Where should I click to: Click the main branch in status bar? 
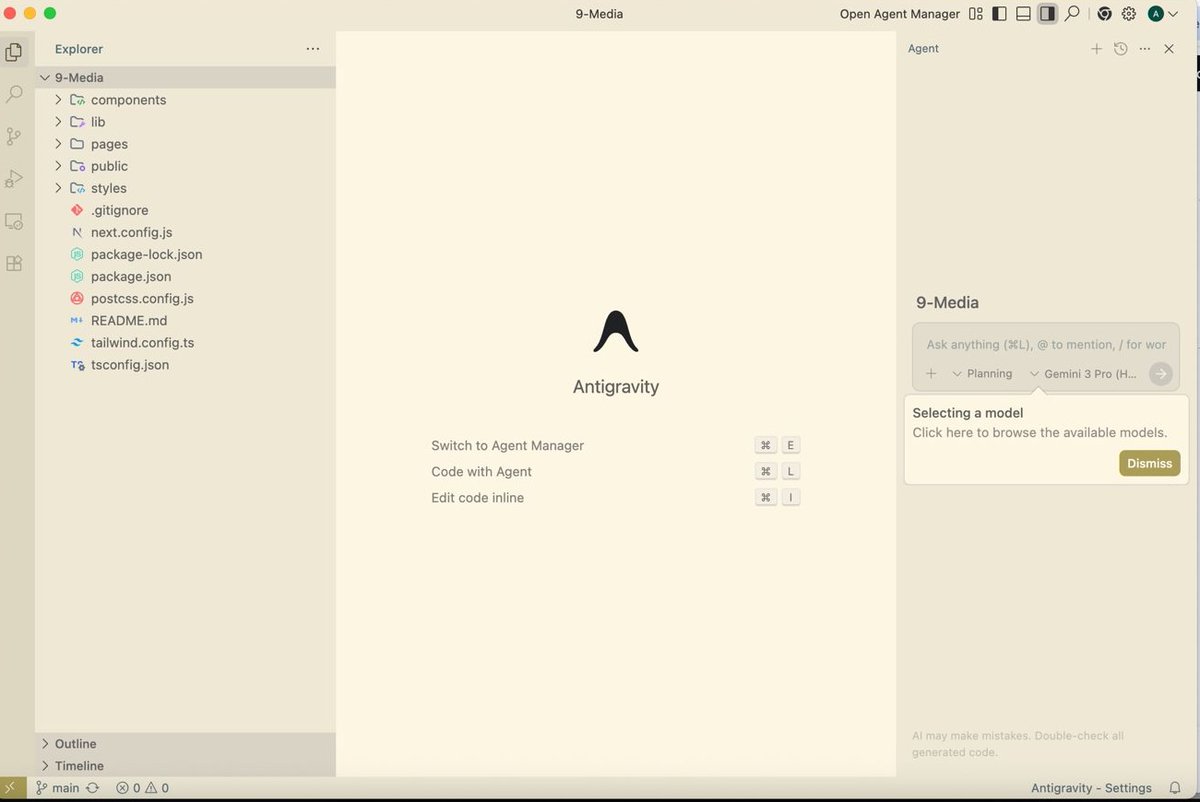[x=57, y=788]
